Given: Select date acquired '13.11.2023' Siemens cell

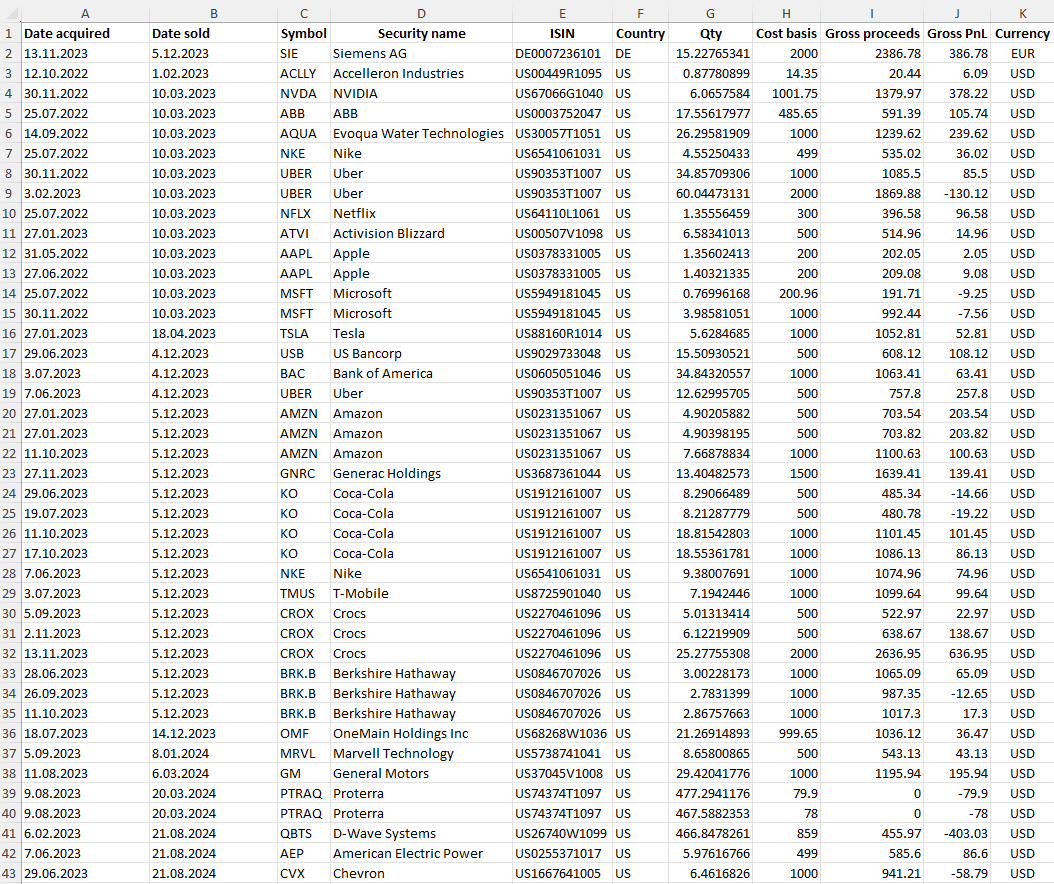Looking at the screenshot, I should click(x=85, y=54).
